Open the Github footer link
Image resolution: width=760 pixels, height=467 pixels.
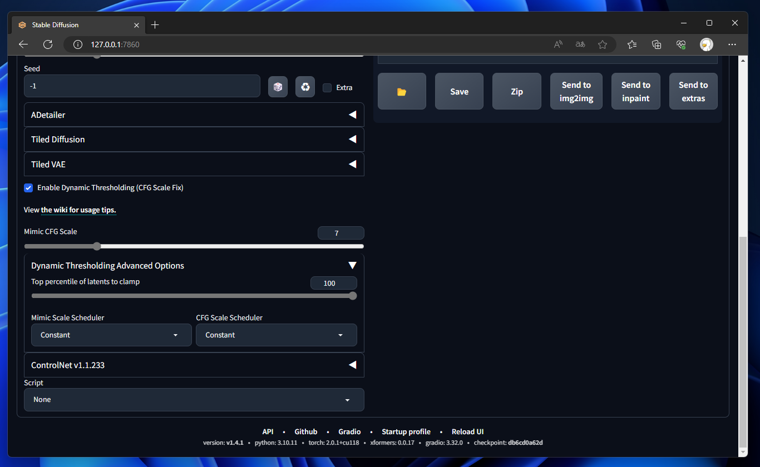pos(306,432)
